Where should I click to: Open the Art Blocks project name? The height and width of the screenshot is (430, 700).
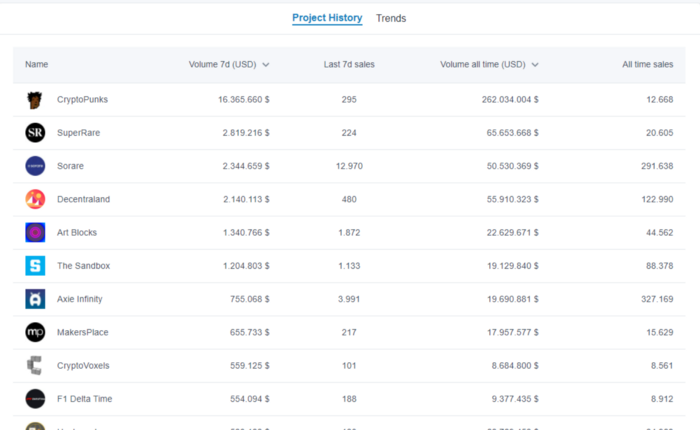point(77,233)
